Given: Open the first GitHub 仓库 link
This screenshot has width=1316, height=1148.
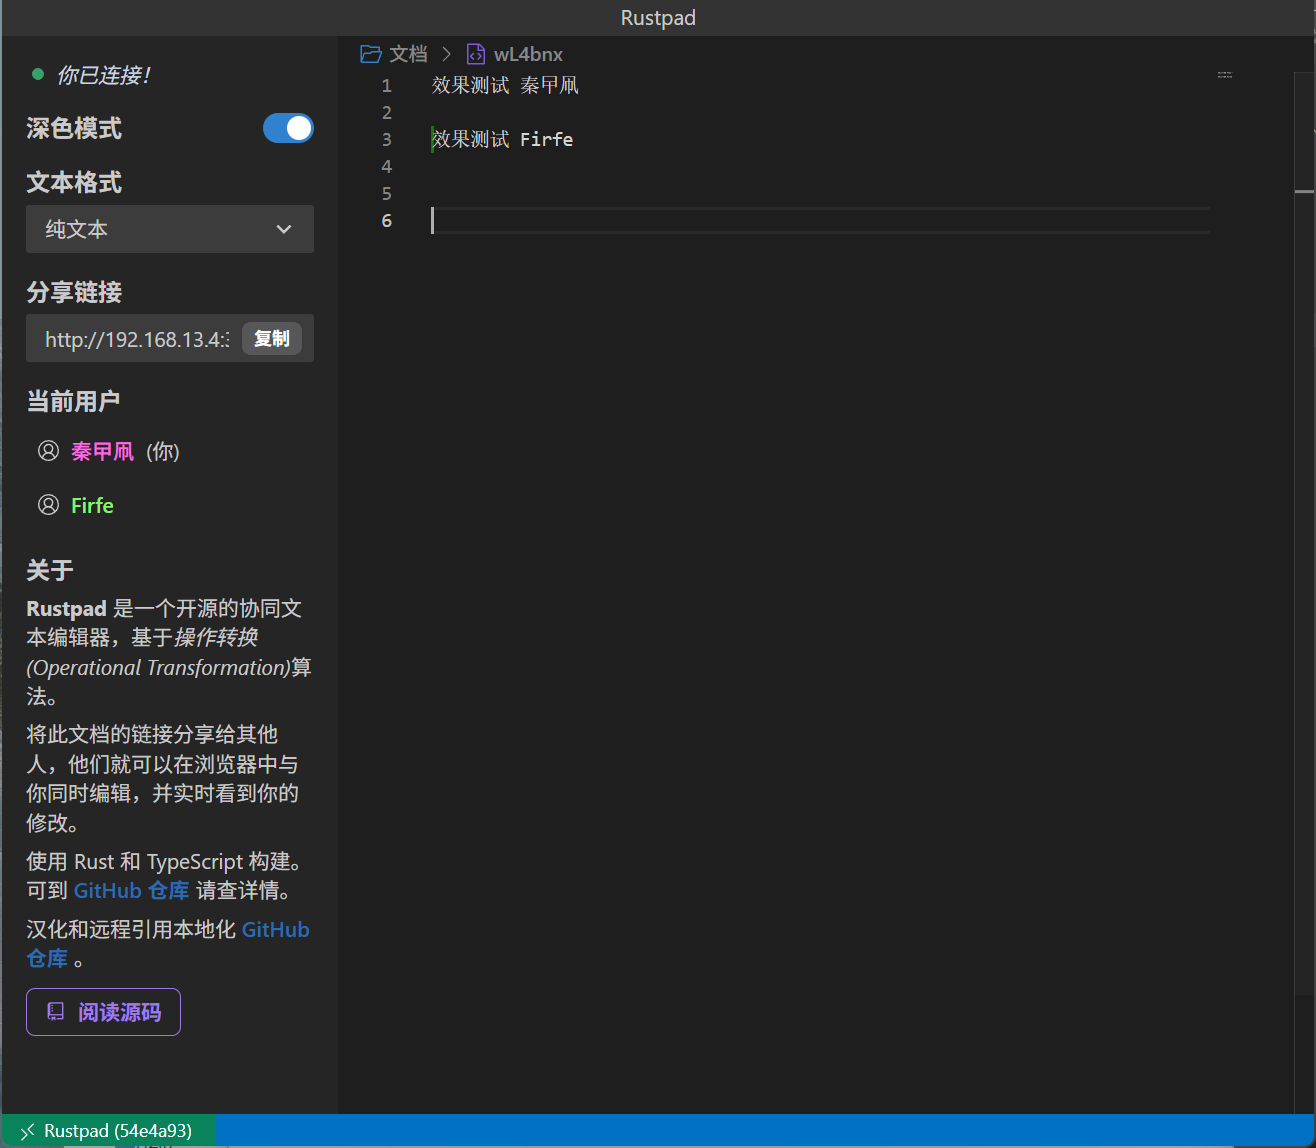Looking at the screenshot, I should (x=131, y=890).
